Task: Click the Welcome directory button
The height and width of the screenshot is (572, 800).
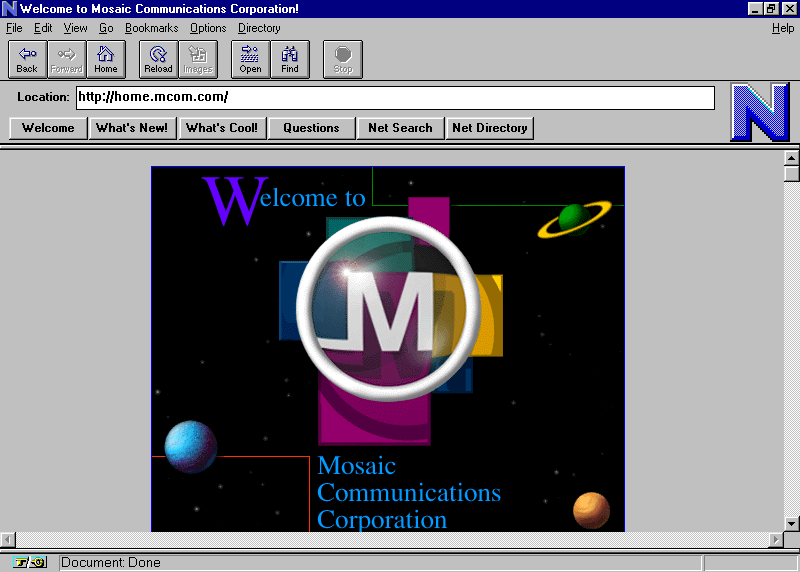Action: point(48,128)
